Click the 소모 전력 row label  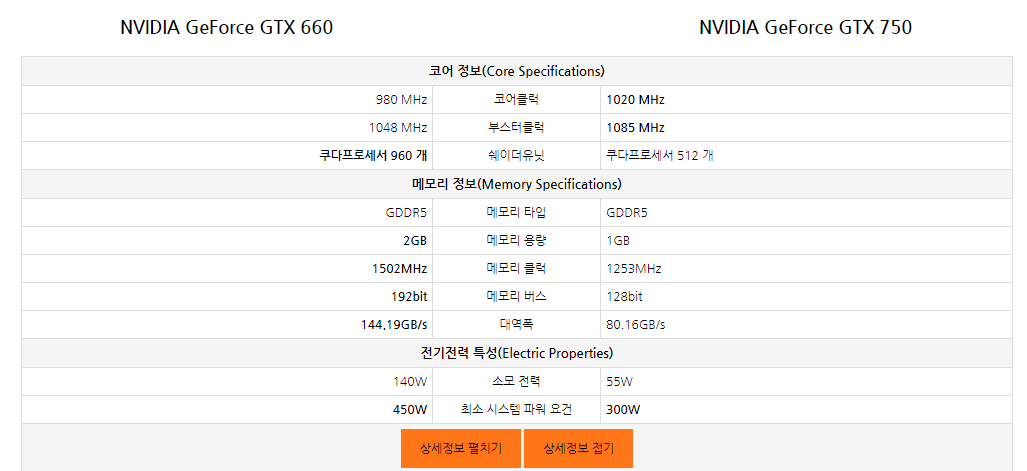point(517,381)
